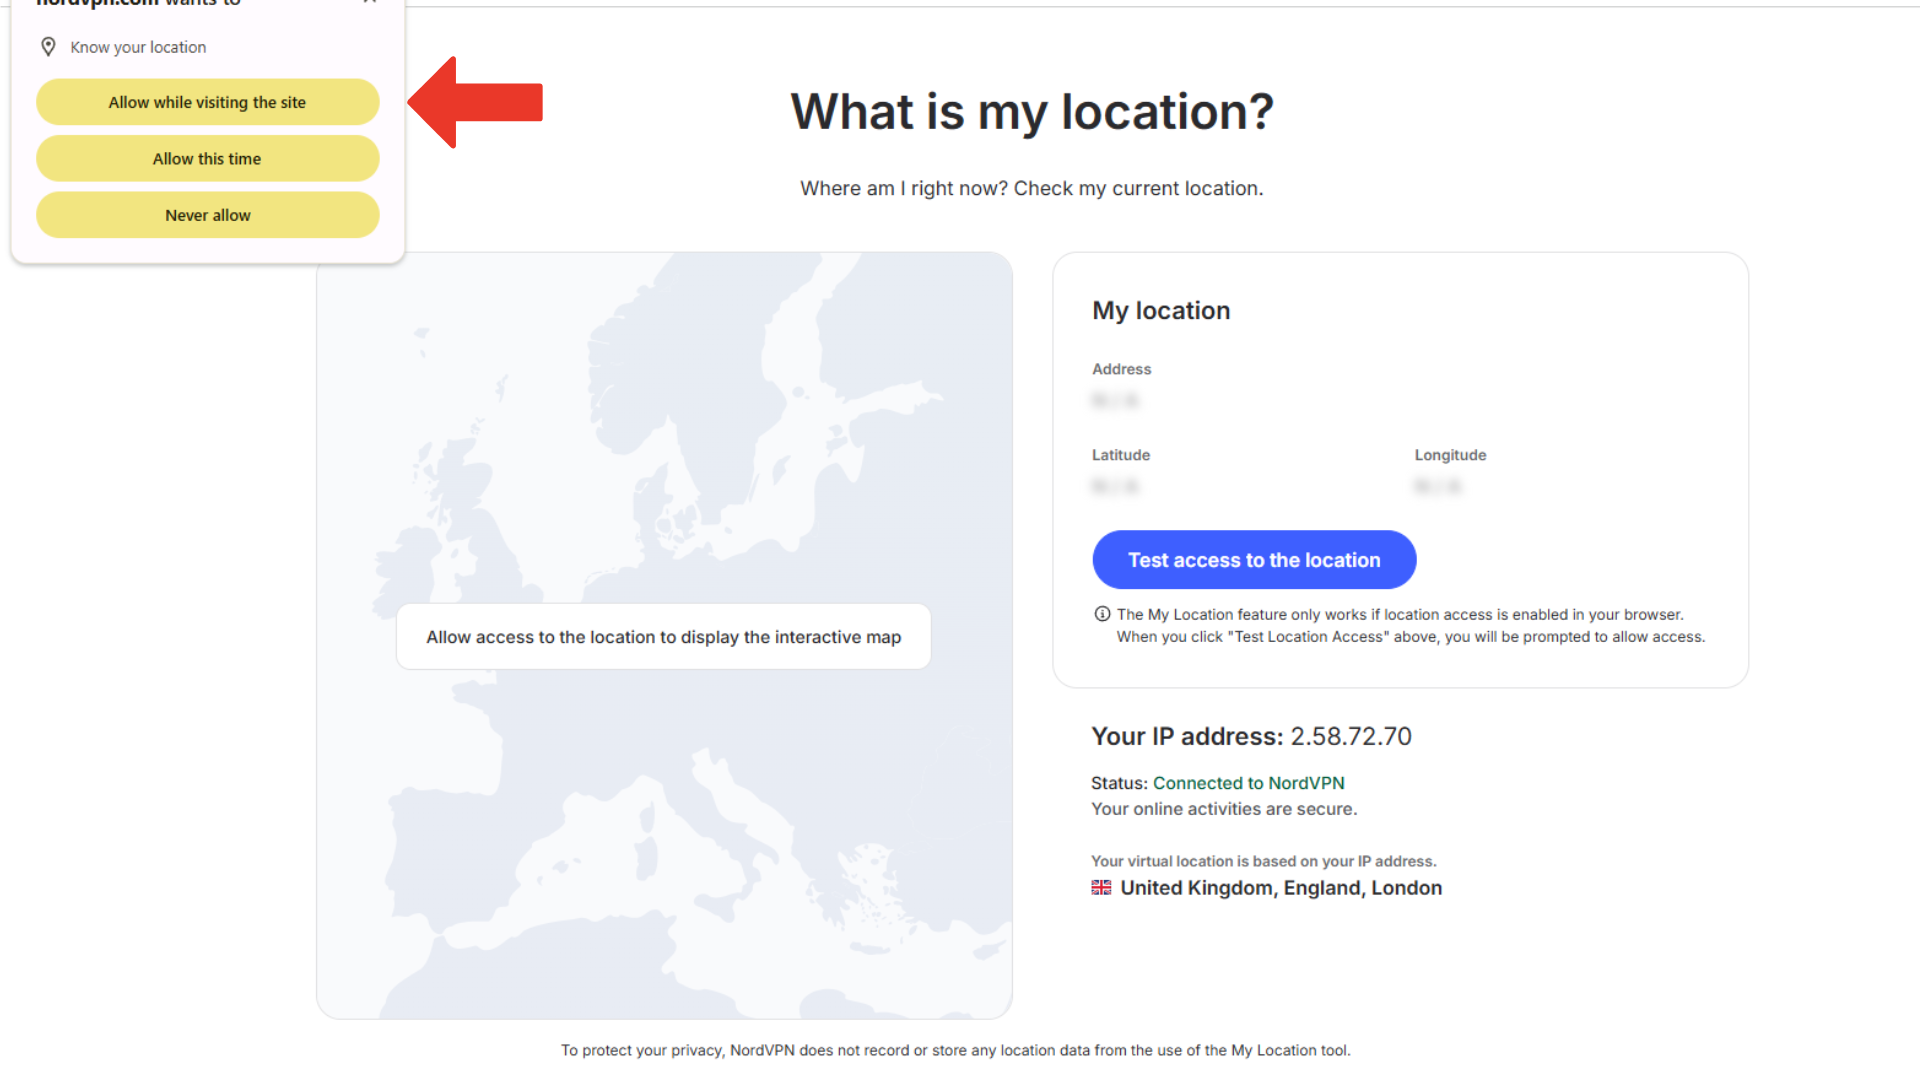This screenshot has width=1920, height=1080.
Task: Click Allow access to the location message overlay
Action: pos(663,636)
